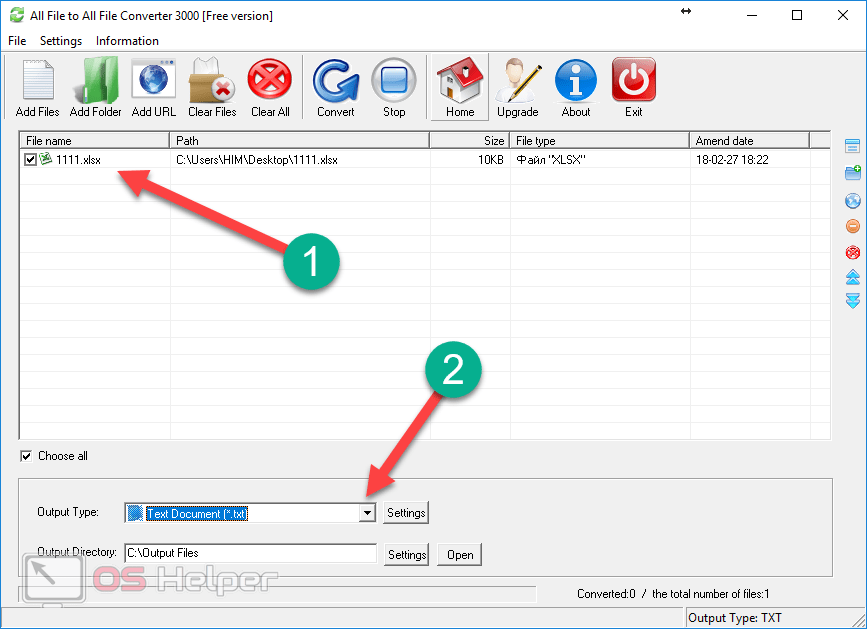Click the Stop toolbar icon

[394, 81]
